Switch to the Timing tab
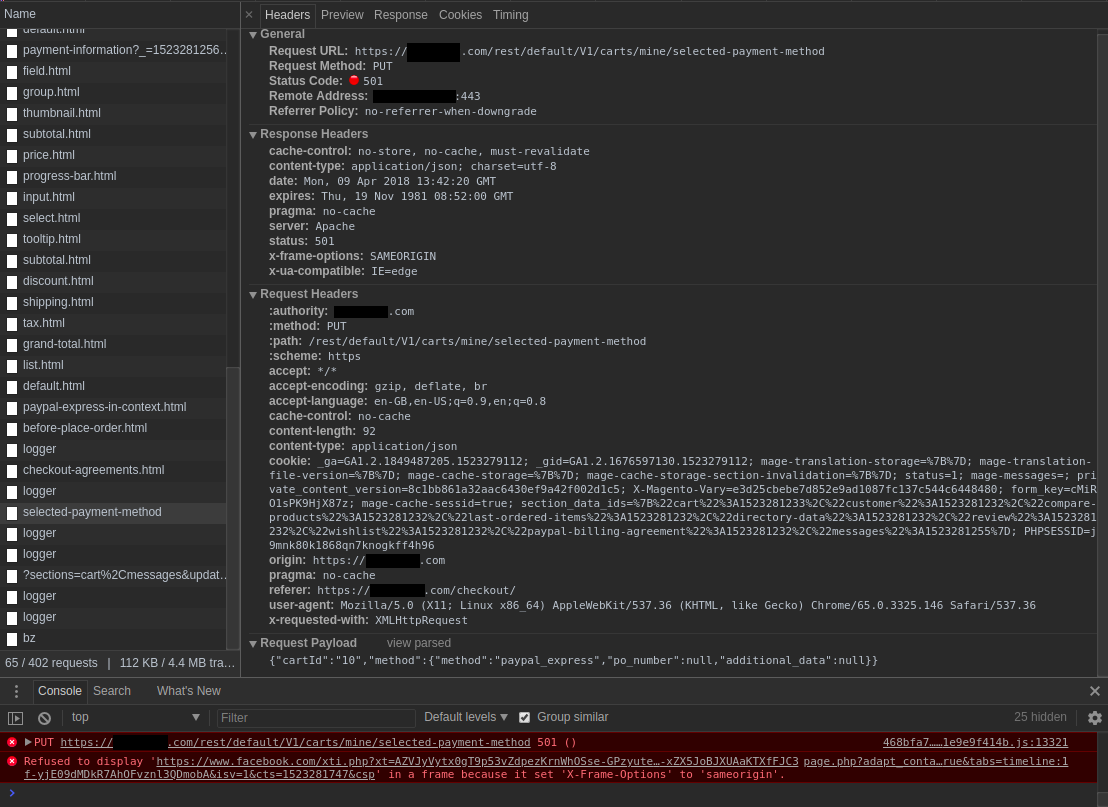 pyautogui.click(x=510, y=15)
